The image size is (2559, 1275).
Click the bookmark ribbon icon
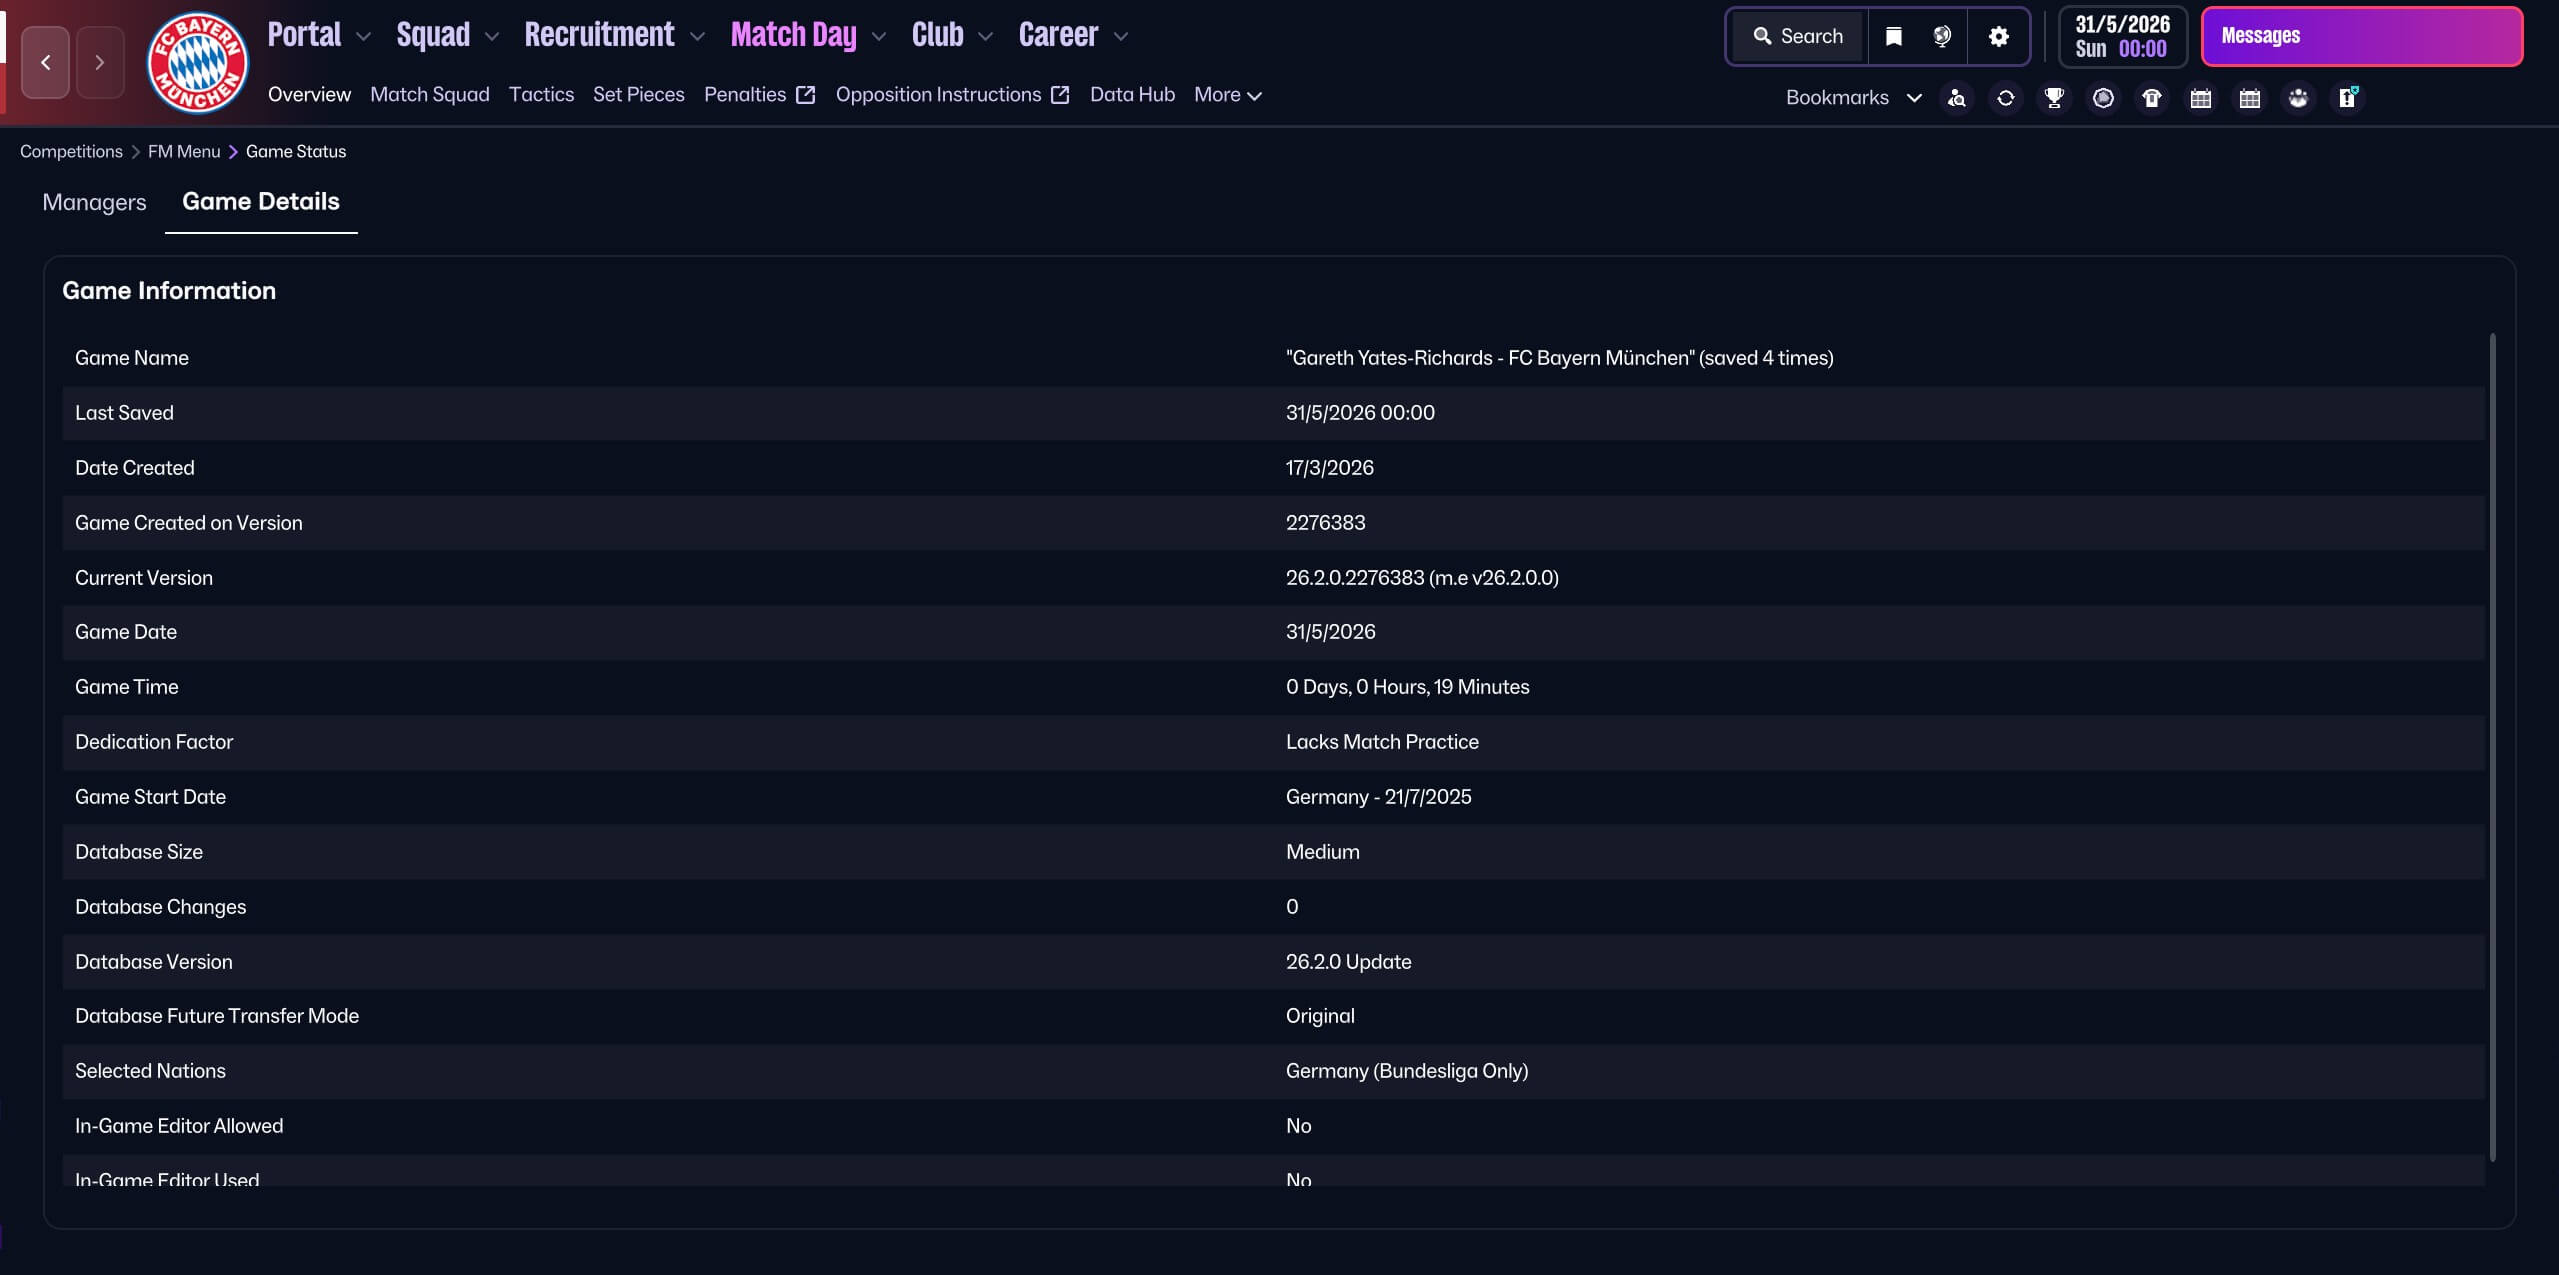tap(1893, 37)
